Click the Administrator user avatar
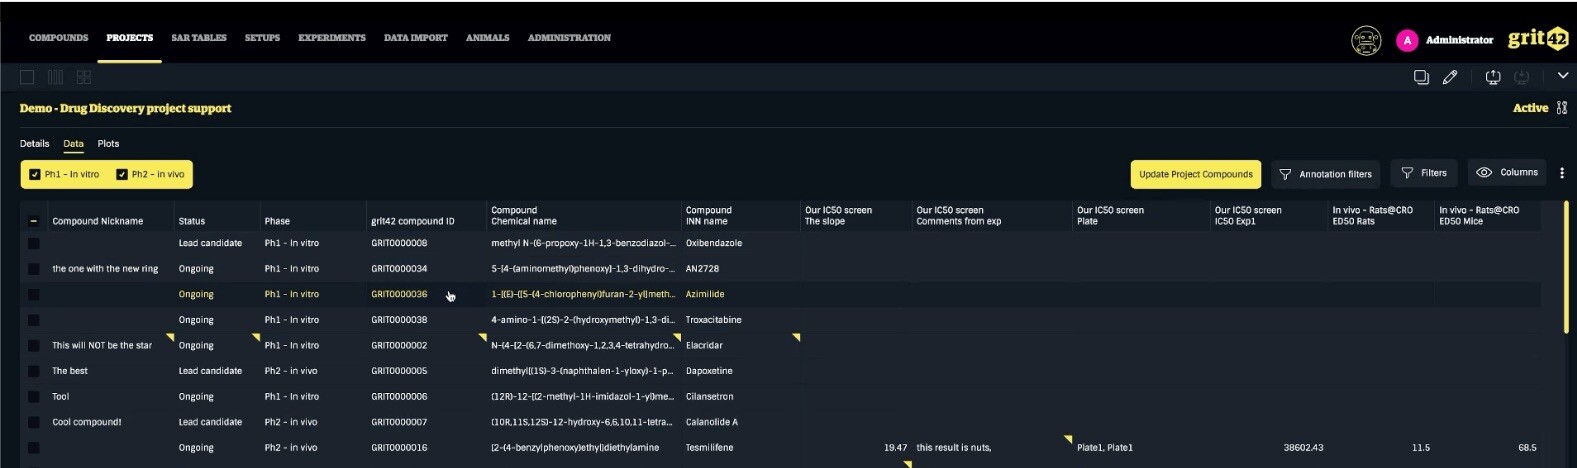Screen dimensions: 1577x468 coord(1407,40)
